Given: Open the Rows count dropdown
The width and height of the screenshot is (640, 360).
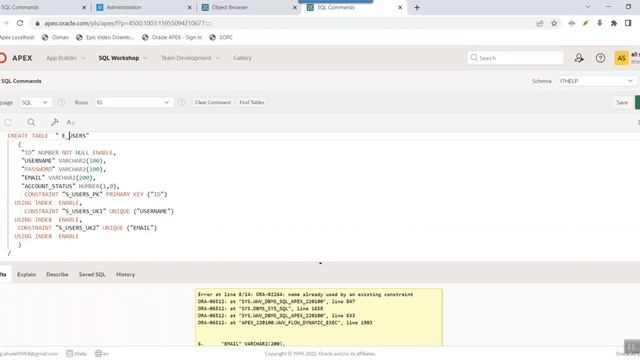Looking at the screenshot, I should point(133,102).
